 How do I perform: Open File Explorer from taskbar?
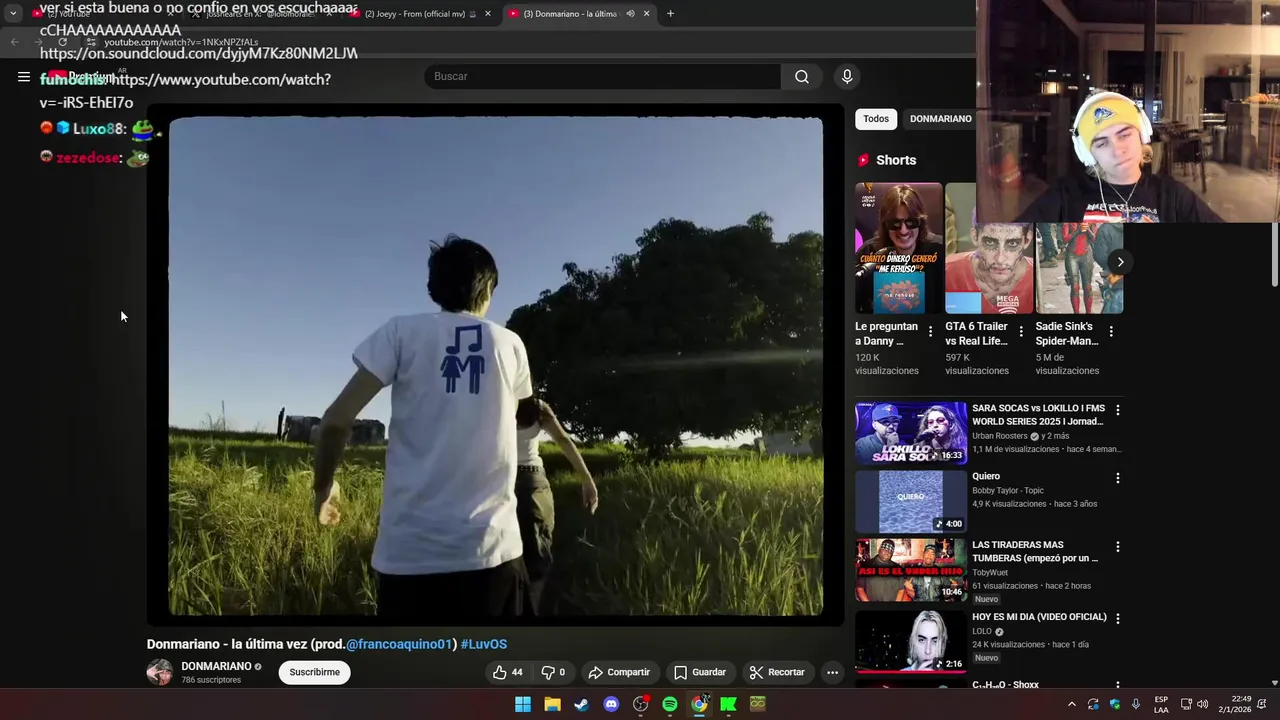pos(552,704)
